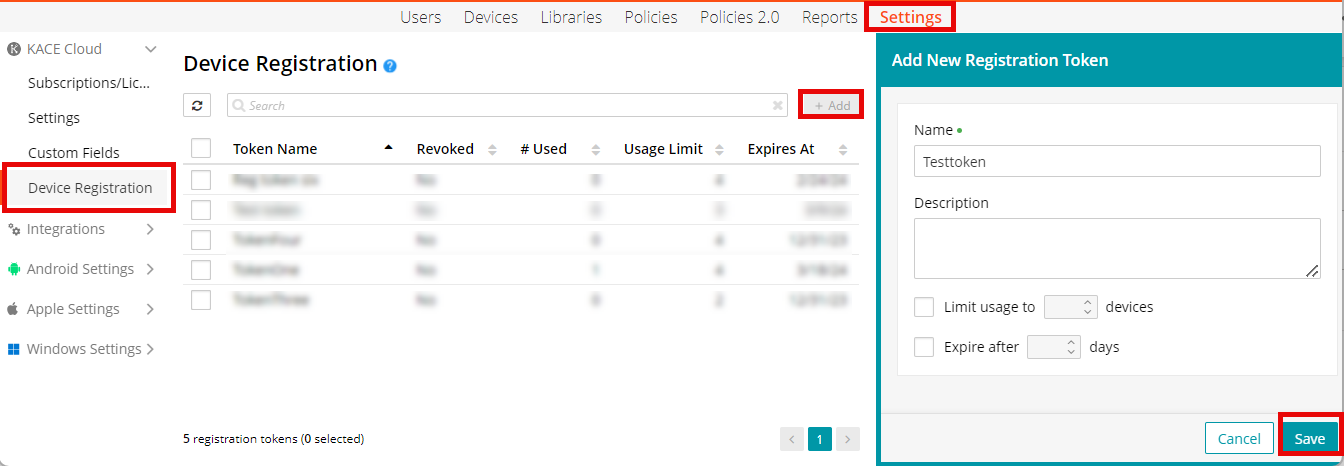Go to previous page arrow

[792, 439]
